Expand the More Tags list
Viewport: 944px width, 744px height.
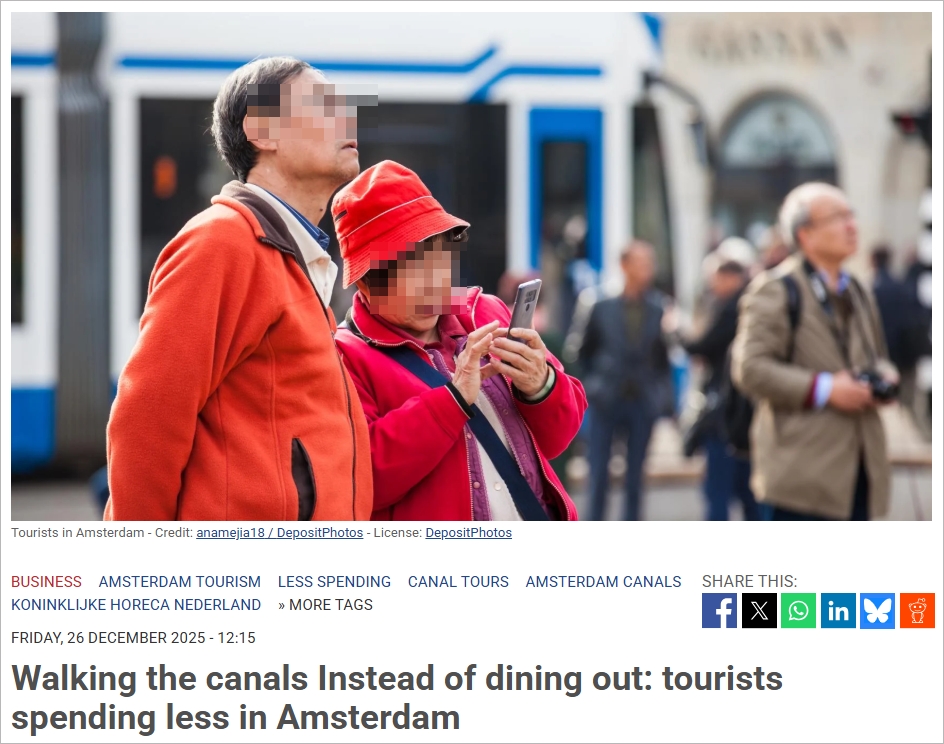325,604
